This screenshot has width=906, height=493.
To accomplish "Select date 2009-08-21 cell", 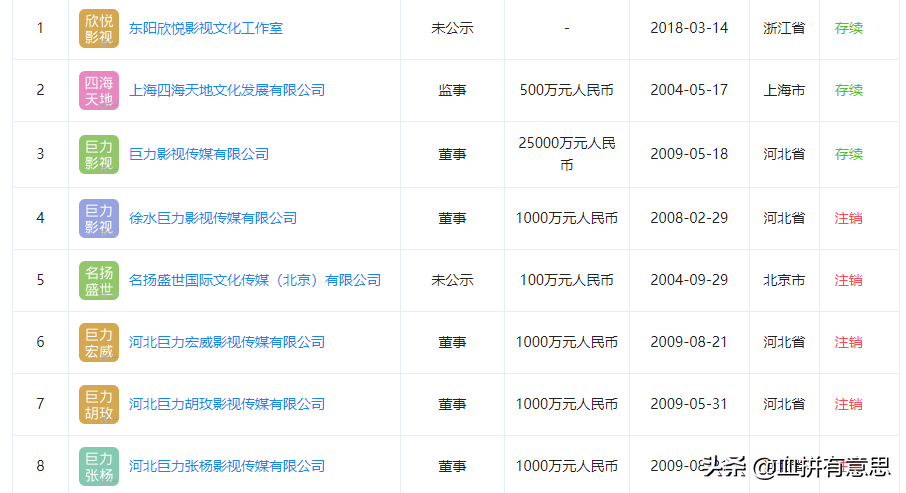I will coord(689,342).
